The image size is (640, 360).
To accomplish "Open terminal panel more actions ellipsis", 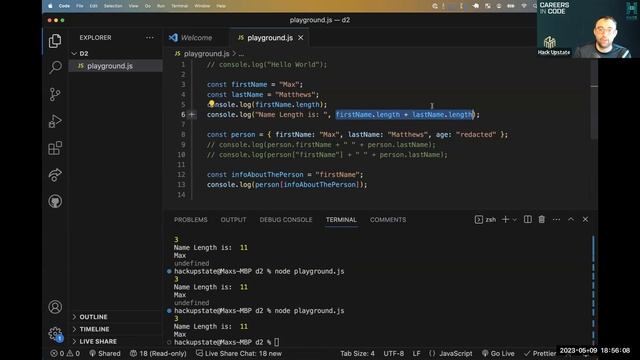I will tap(556, 220).
